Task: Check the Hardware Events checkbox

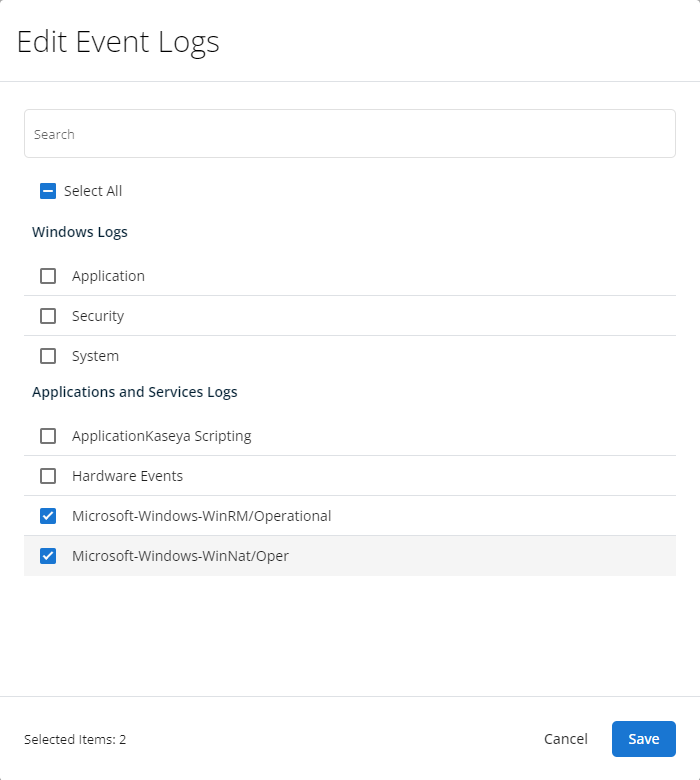Action: tap(48, 476)
